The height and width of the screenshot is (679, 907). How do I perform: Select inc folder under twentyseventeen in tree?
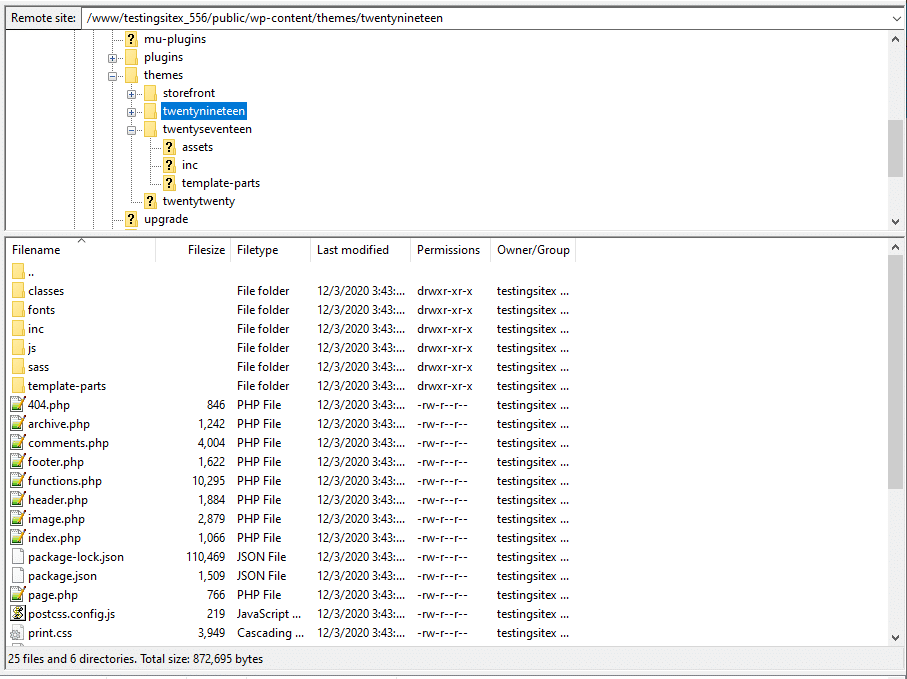pos(190,165)
